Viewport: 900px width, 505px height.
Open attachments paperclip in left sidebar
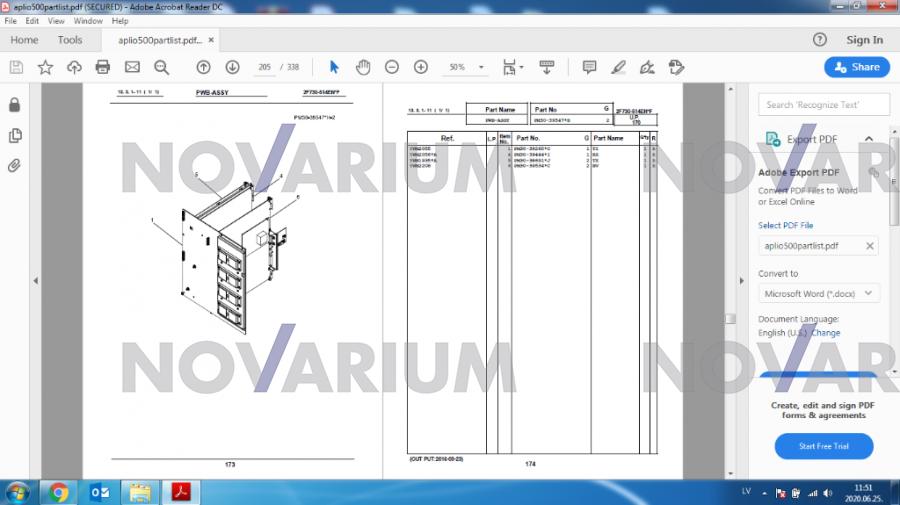(14, 166)
